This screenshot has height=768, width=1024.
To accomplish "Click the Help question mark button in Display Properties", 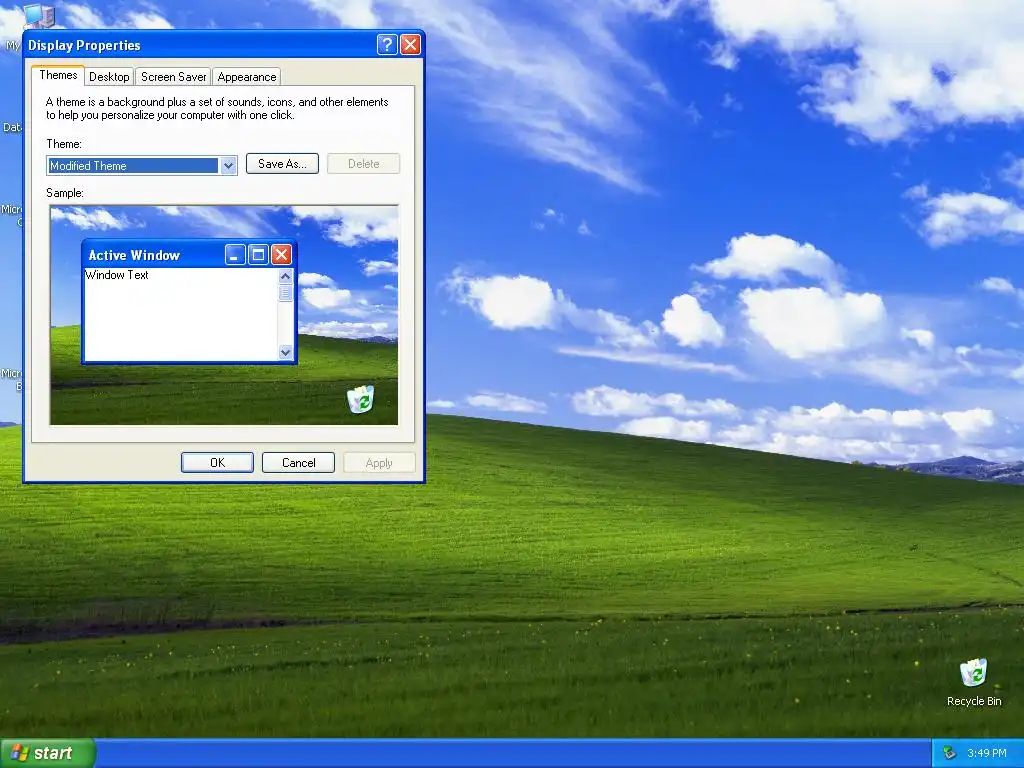I will (387, 44).
